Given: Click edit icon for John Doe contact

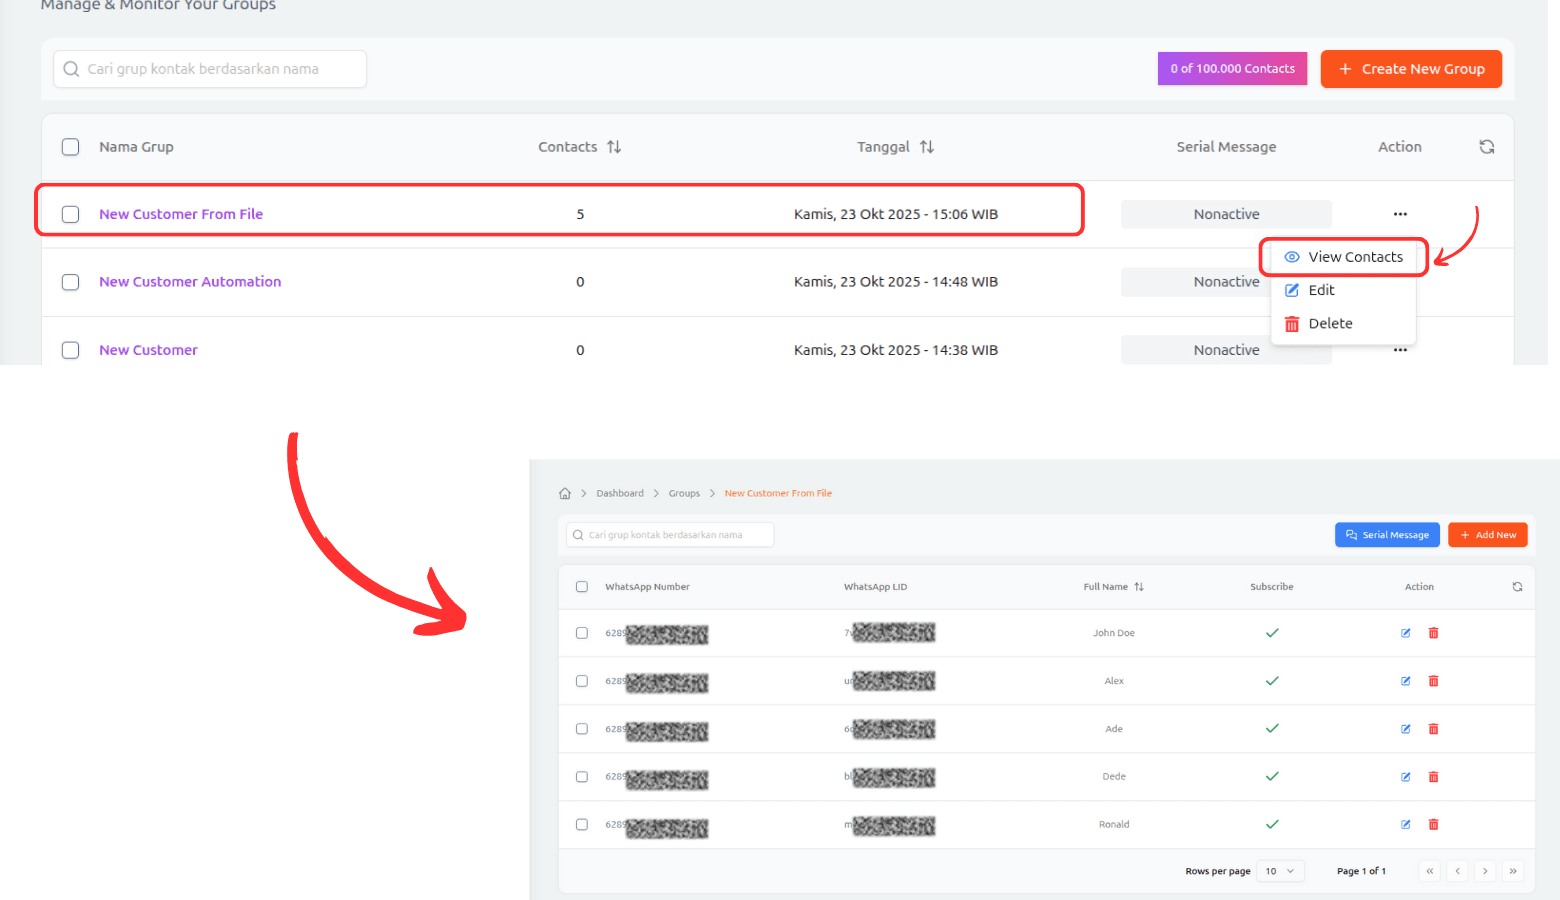Looking at the screenshot, I should [1406, 633].
